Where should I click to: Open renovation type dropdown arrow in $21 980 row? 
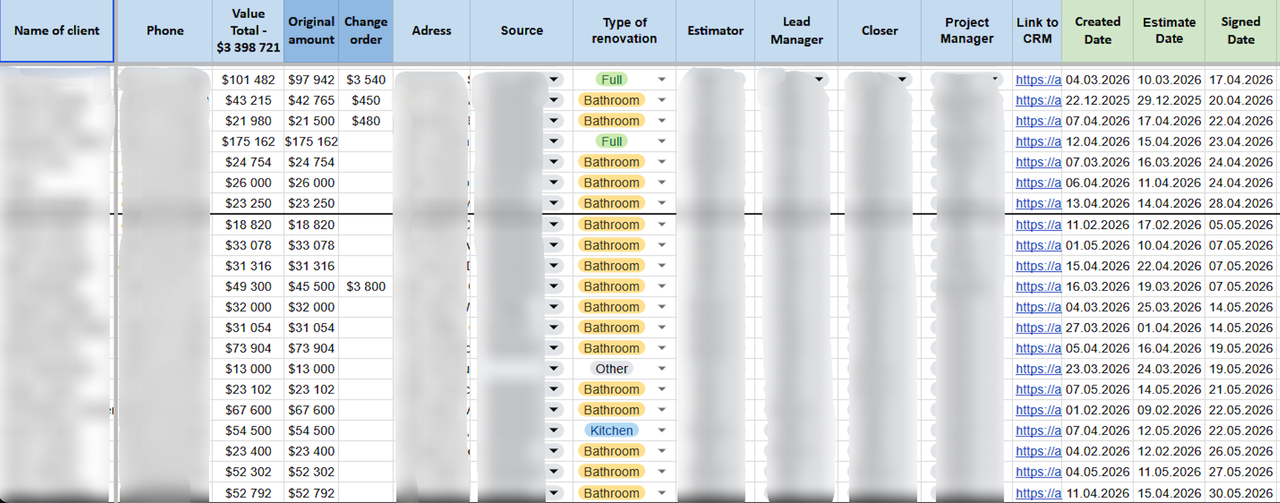(662, 121)
